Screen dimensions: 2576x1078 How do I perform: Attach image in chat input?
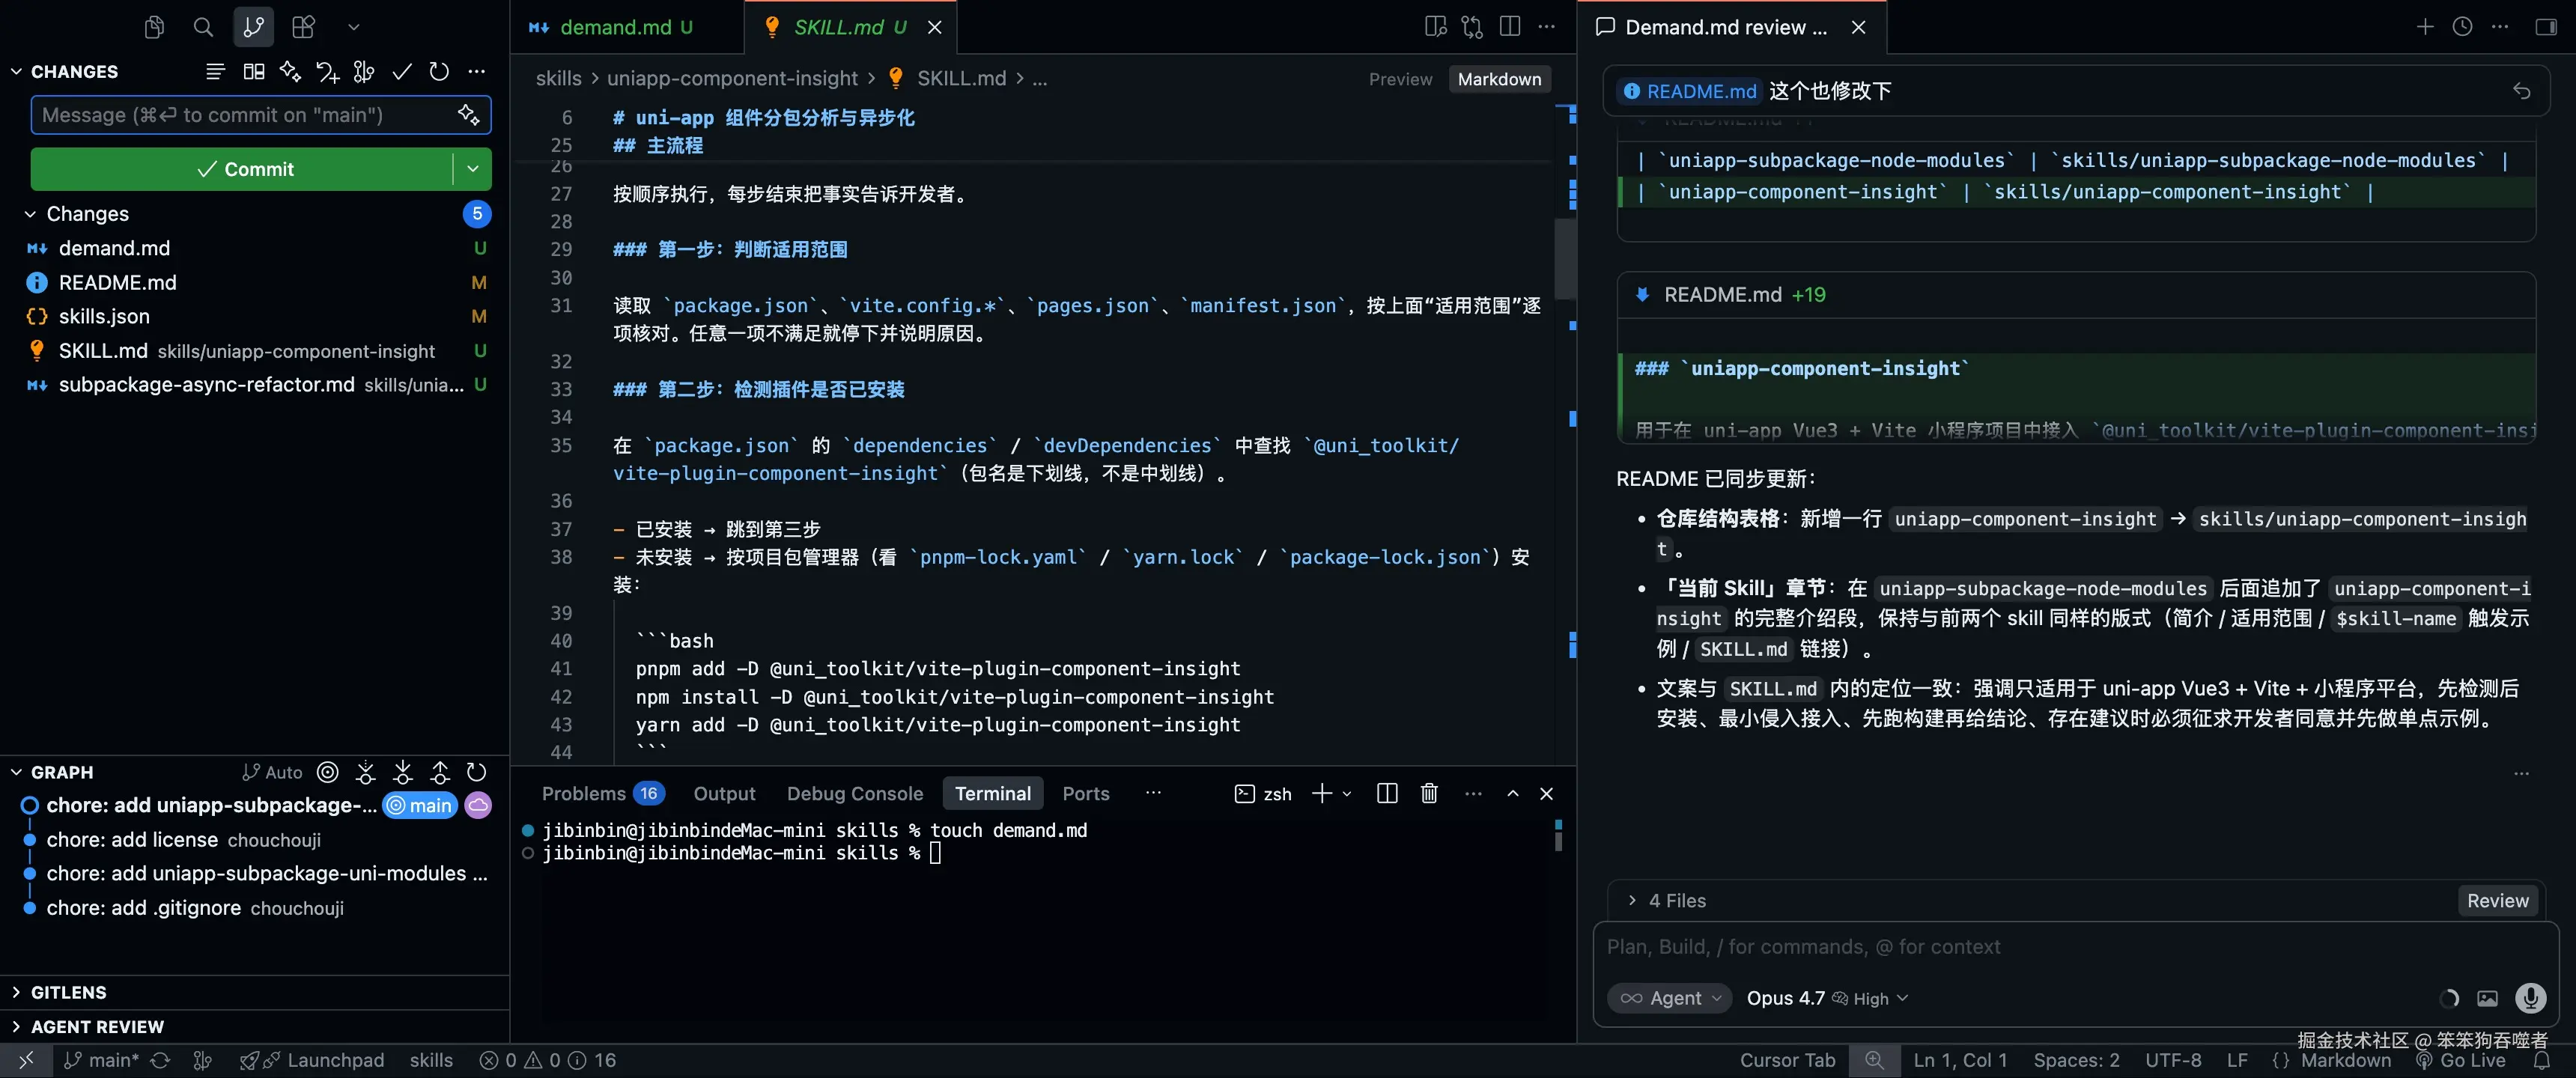point(2487,998)
